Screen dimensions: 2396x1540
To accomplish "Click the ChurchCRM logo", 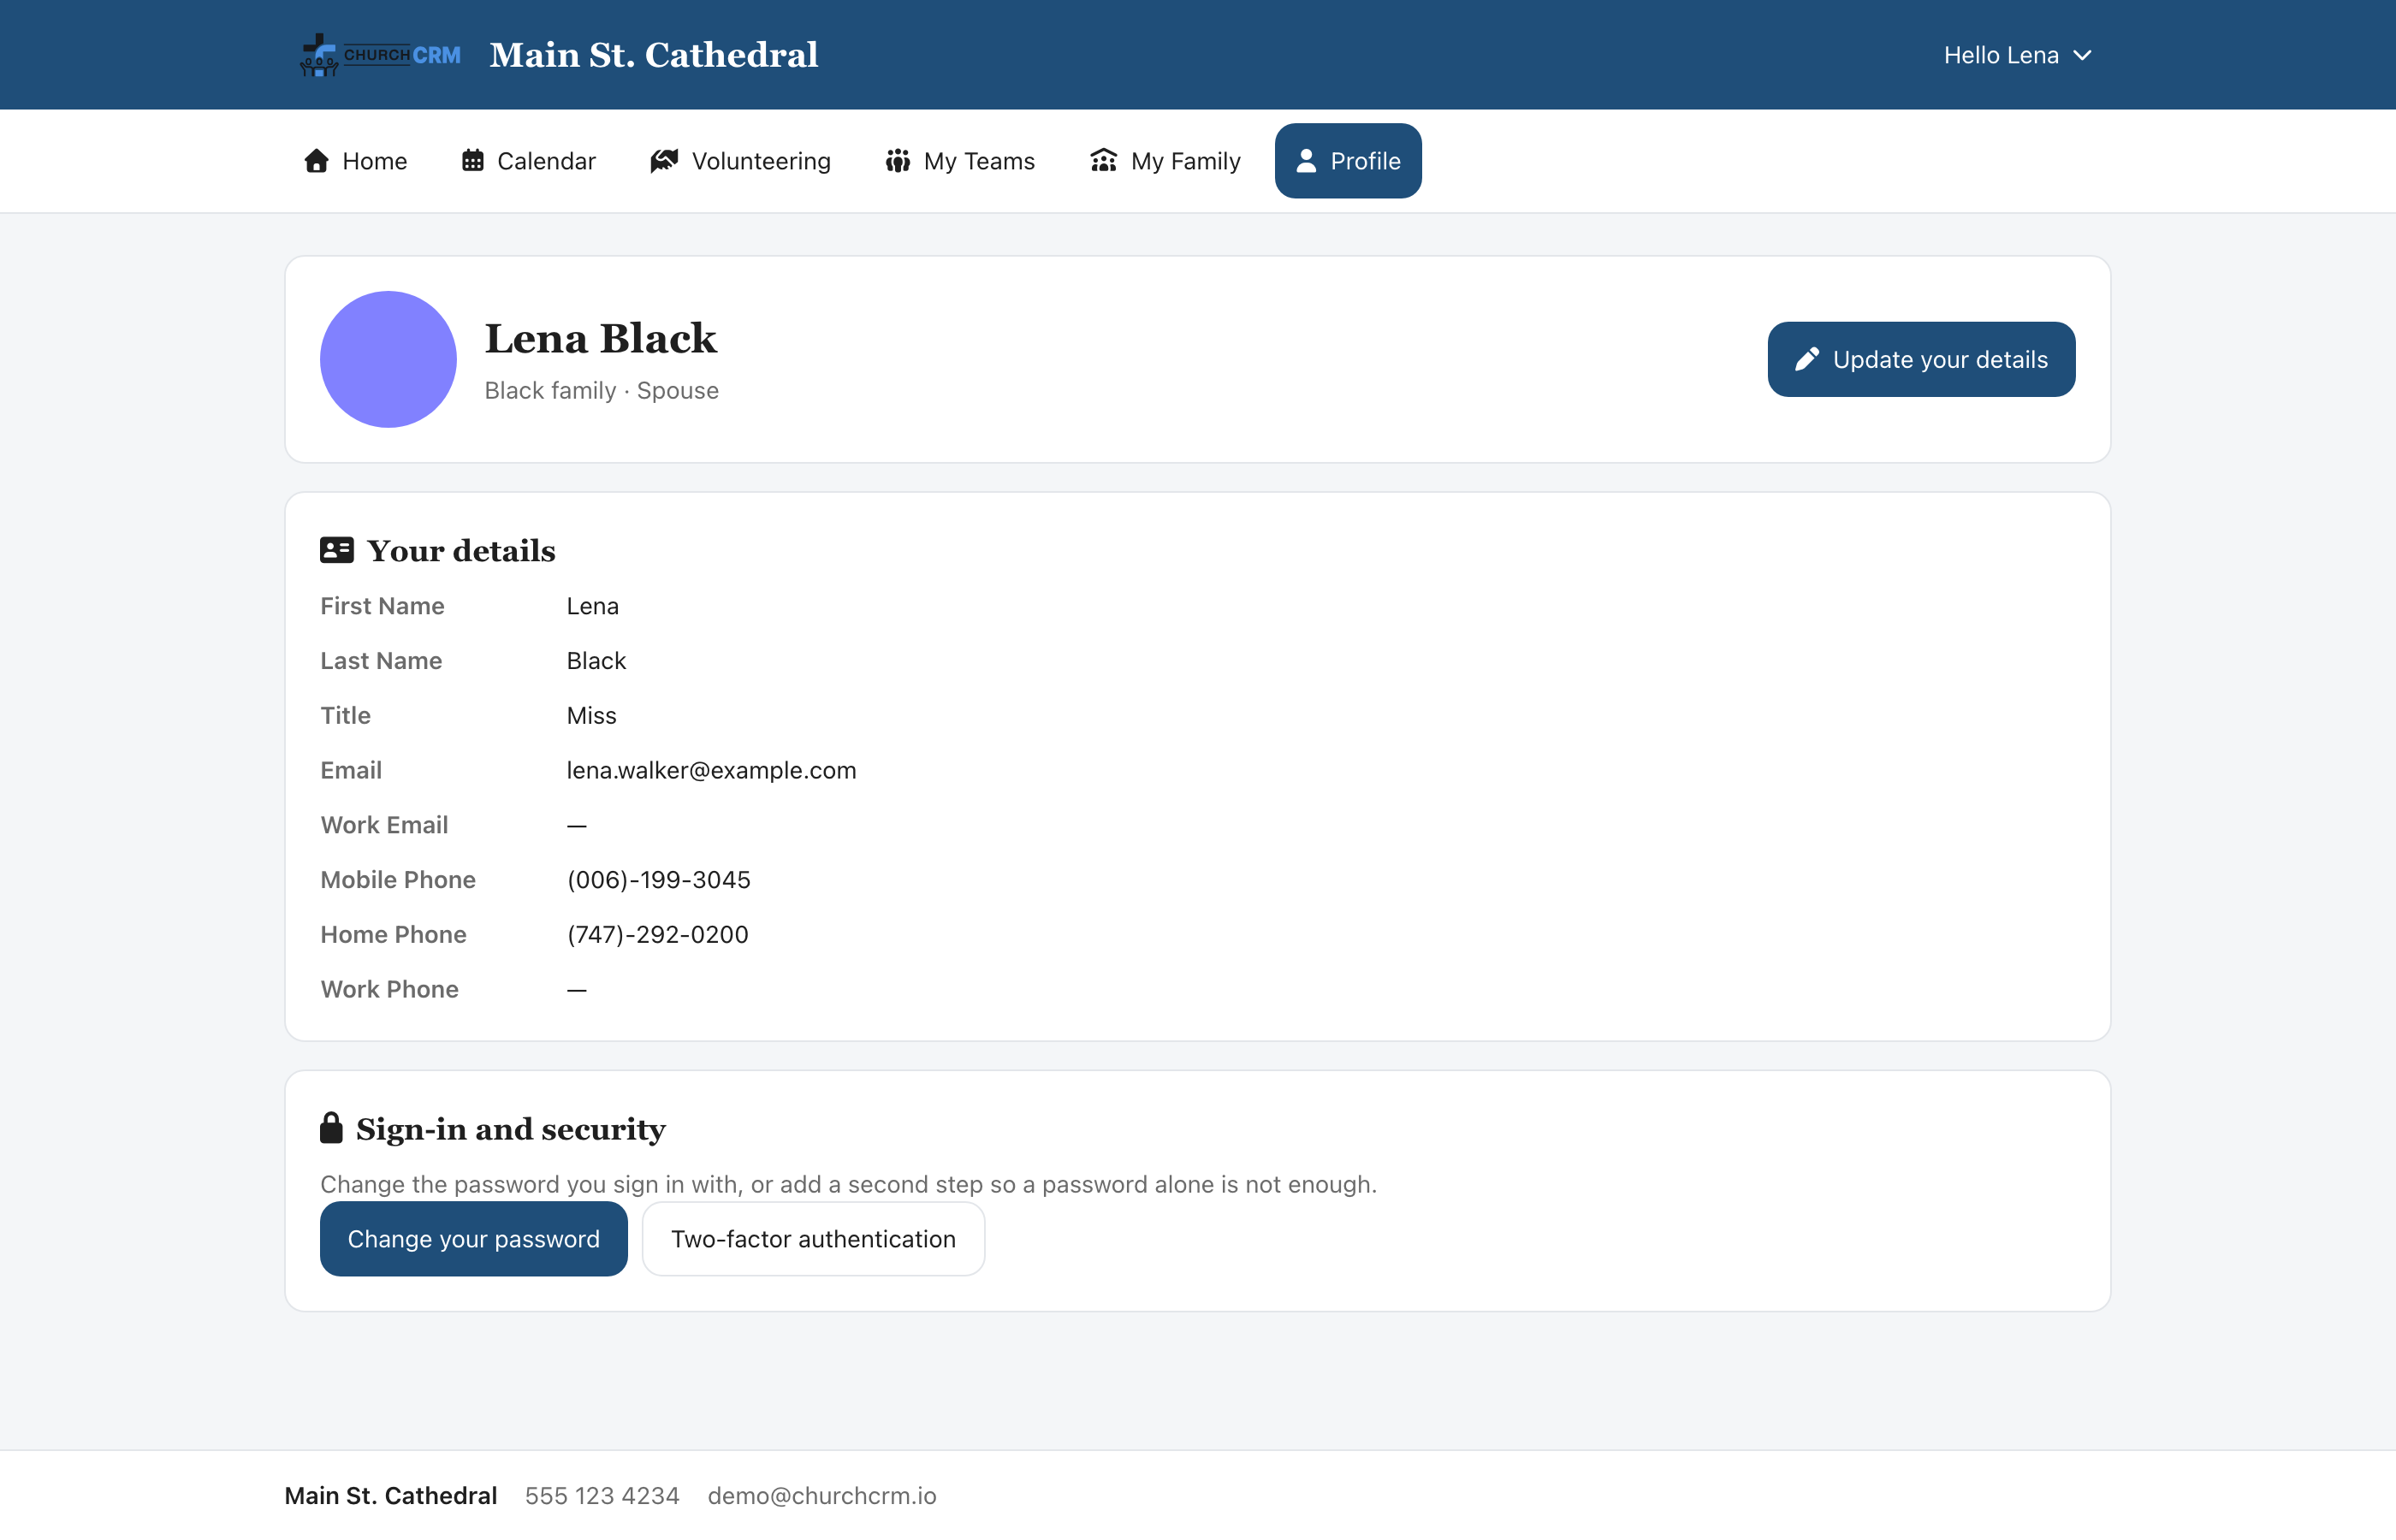I will 380,55.
